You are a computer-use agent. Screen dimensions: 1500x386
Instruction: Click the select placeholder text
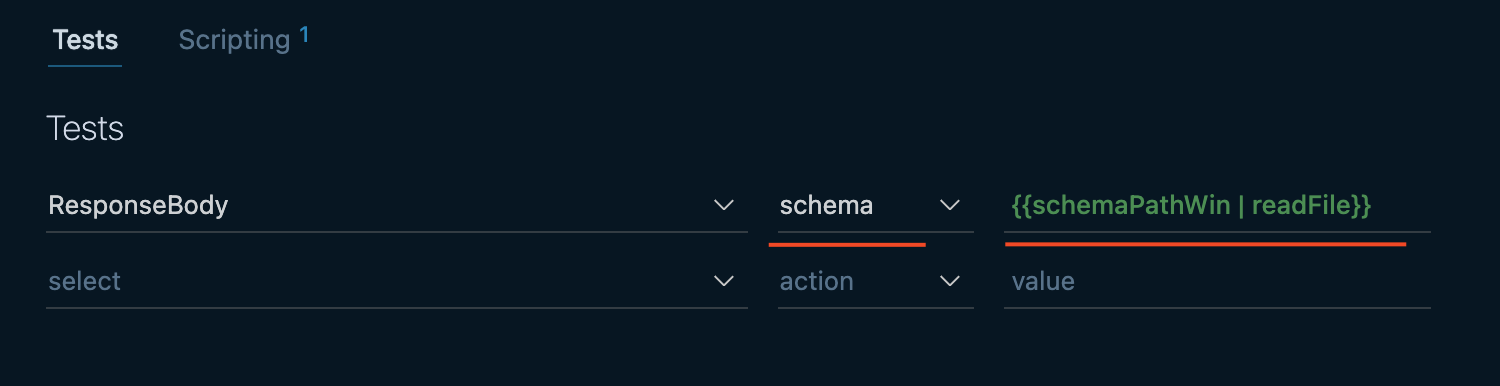(x=84, y=282)
